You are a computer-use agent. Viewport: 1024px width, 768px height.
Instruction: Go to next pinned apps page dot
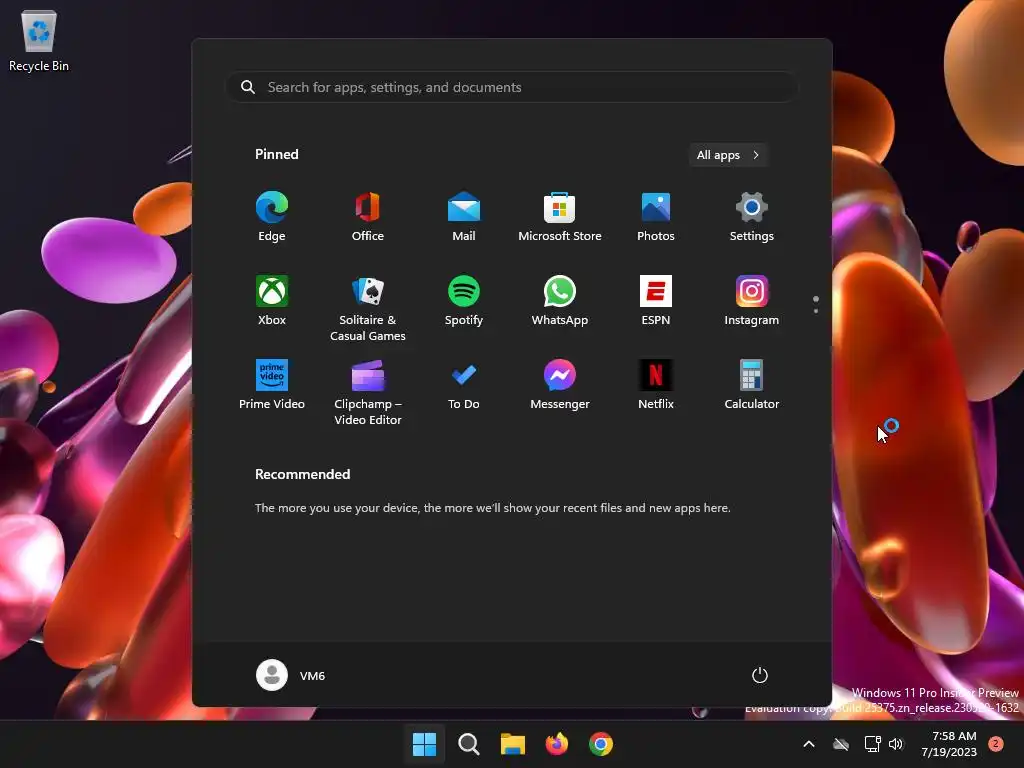pyautogui.click(x=816, y=311)
